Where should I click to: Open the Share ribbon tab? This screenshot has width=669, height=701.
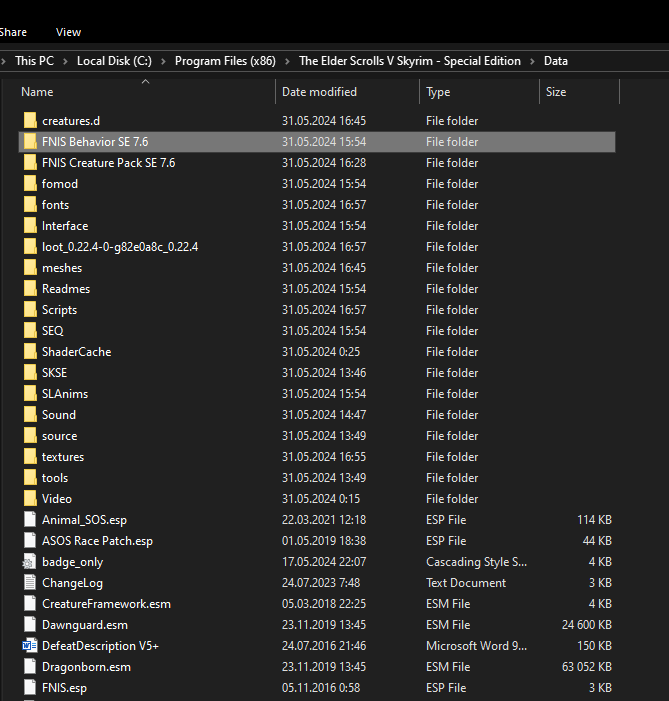click(x=13, y=32)
